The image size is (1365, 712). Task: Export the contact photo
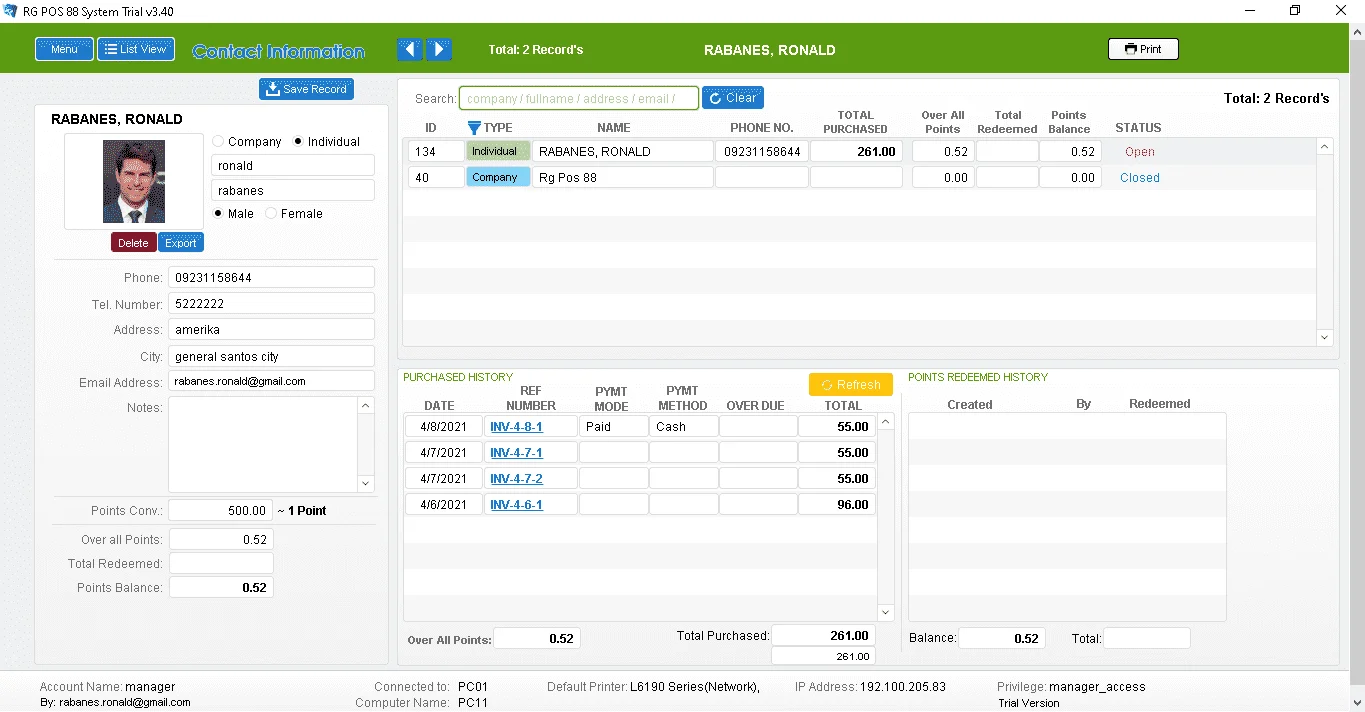[x=181, y=243]
